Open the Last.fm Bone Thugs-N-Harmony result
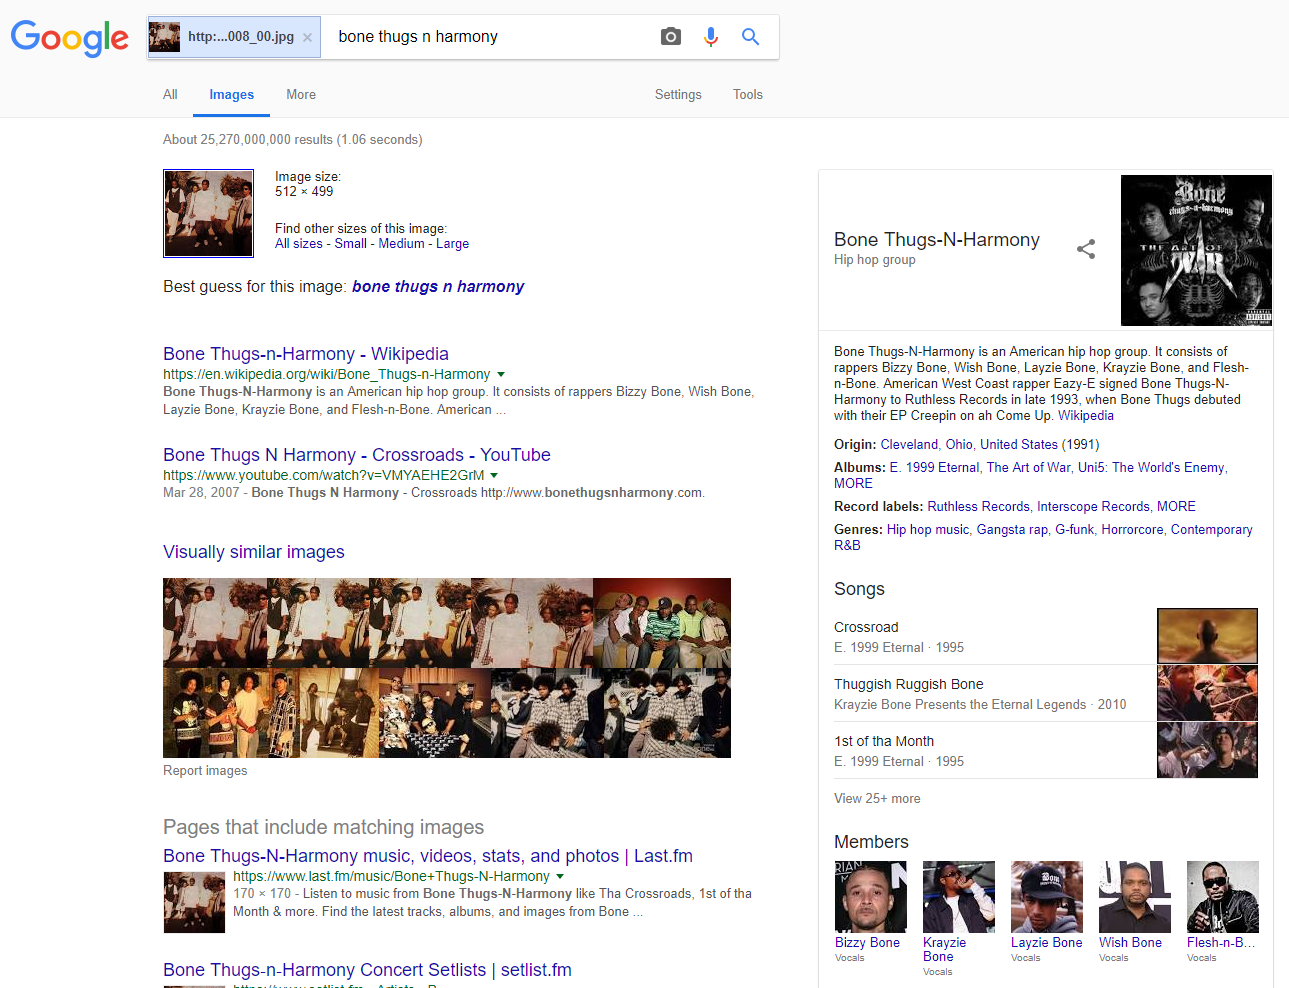1289x988 pixels. (x=428, y=856)
